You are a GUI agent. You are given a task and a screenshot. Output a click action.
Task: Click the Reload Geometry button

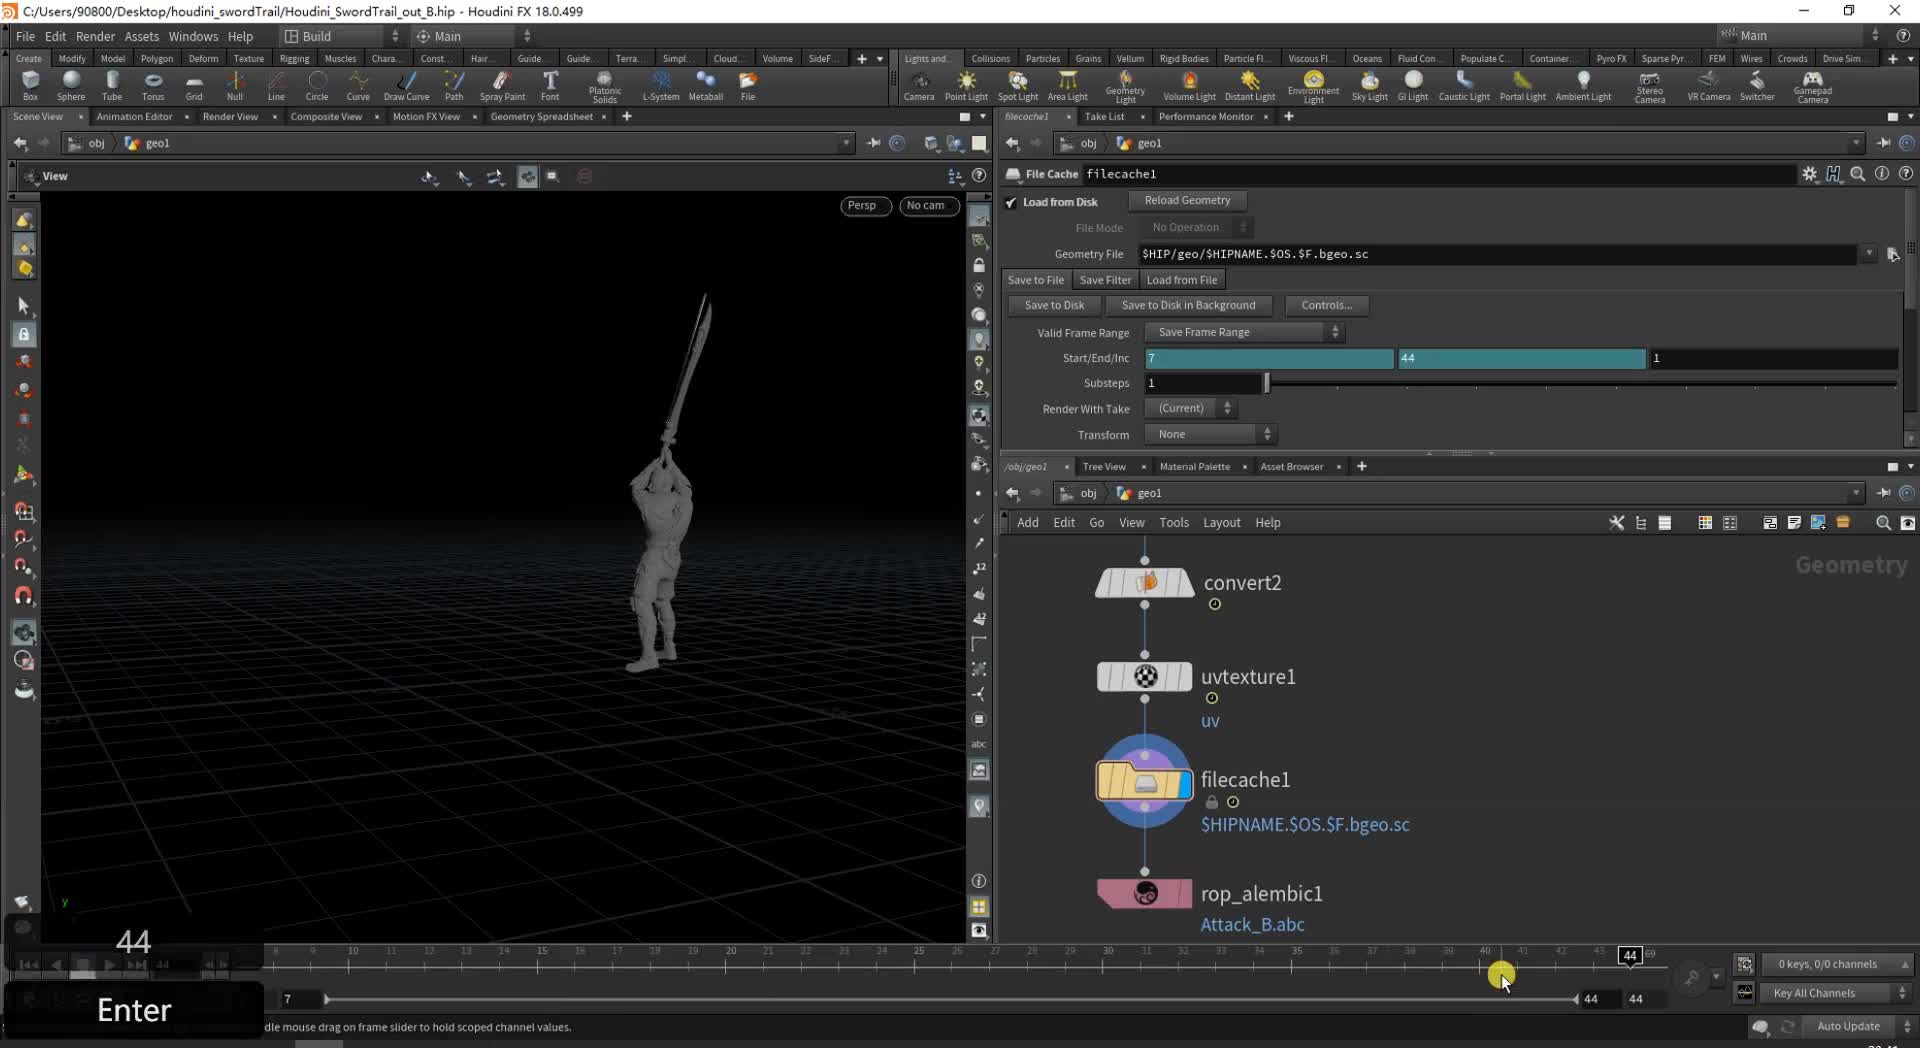[1187, 201]
